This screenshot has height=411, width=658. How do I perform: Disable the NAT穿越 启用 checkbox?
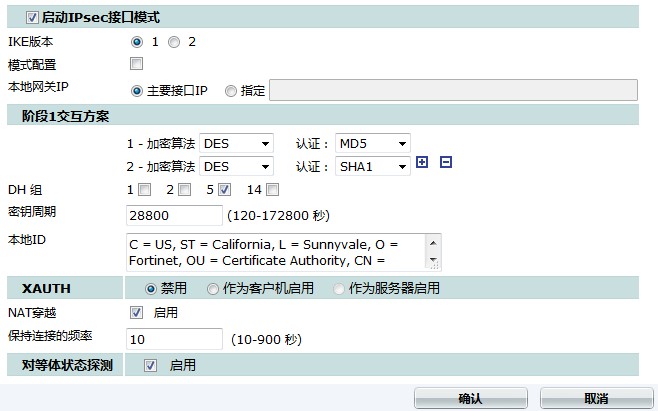tap(136, 313)
